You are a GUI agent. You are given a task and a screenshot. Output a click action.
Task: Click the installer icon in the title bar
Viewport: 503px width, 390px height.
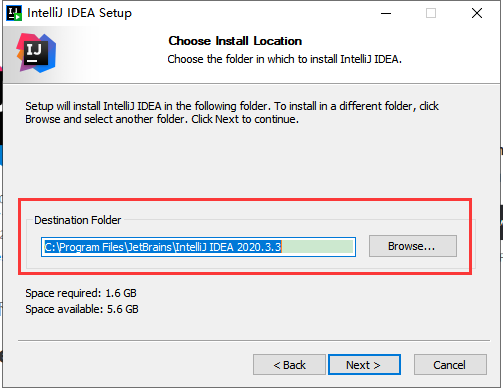click(x=14, y=13)
